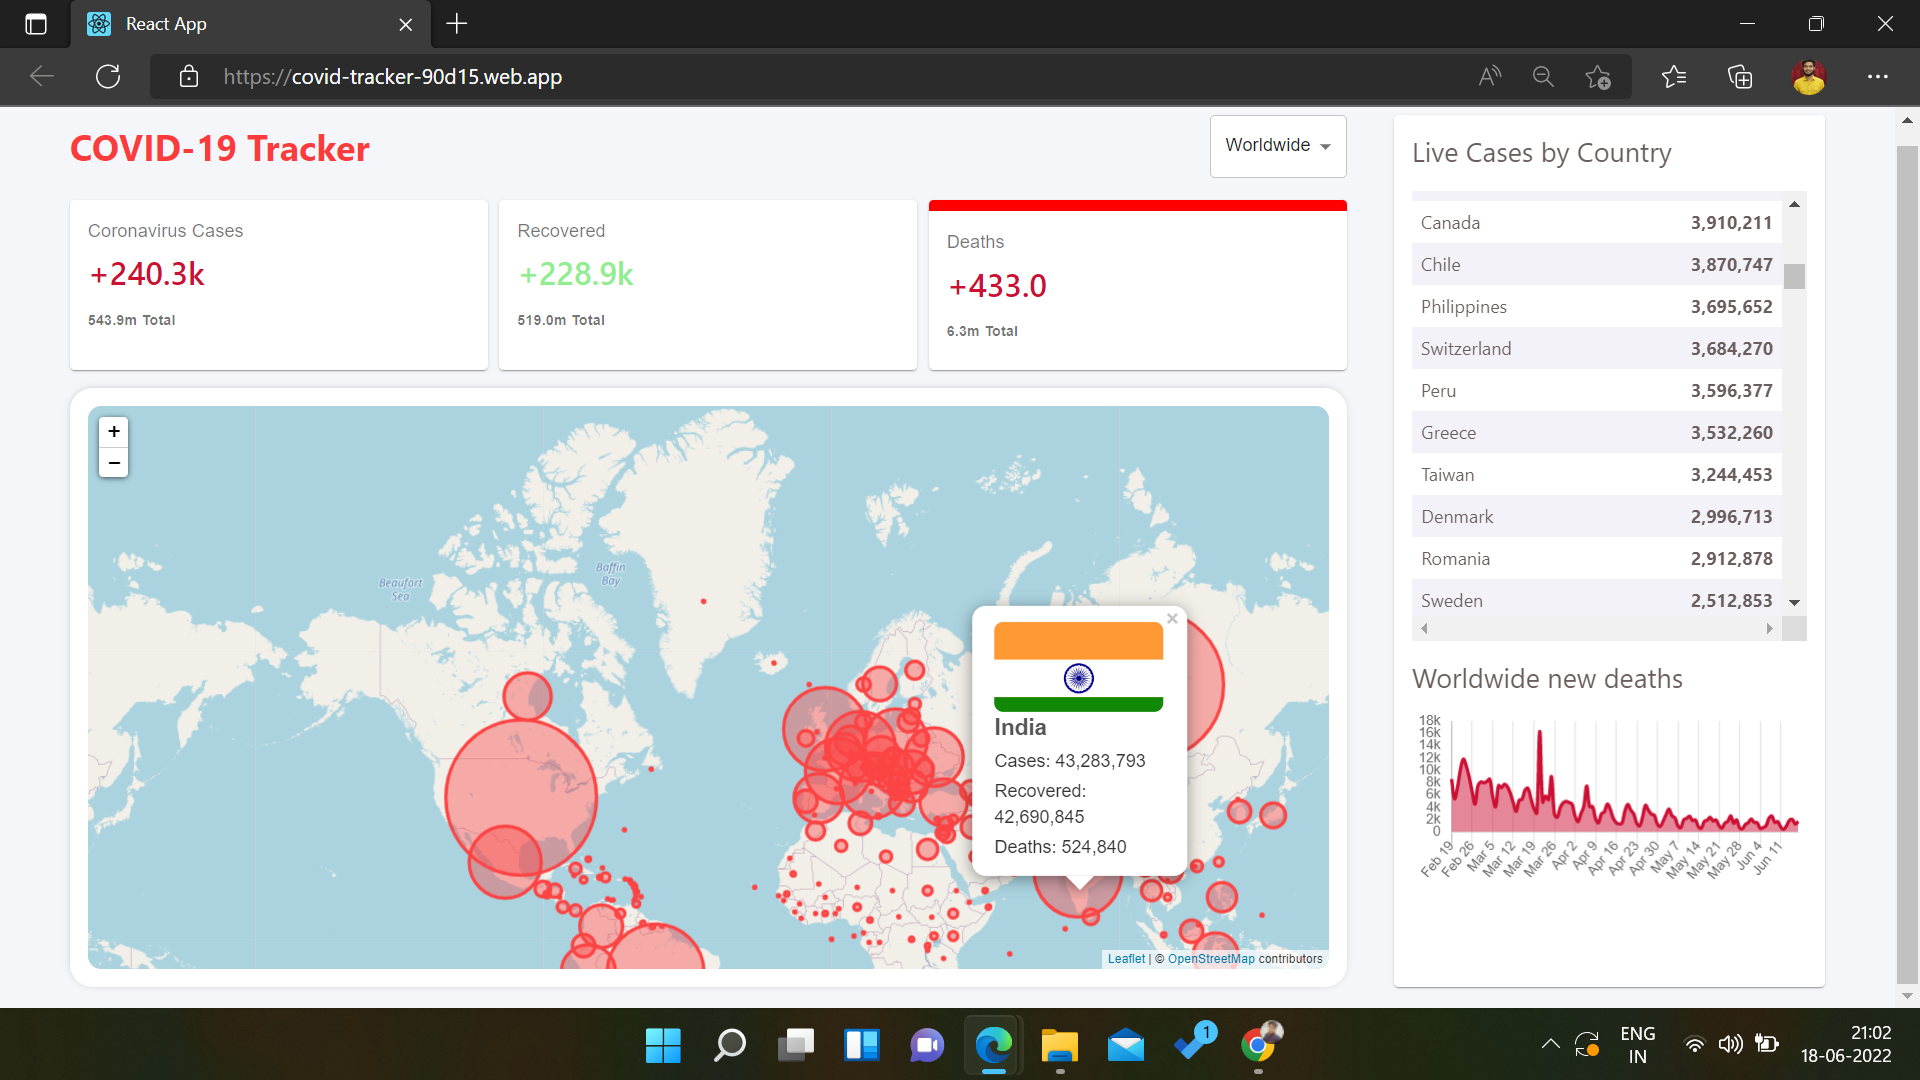The image size is (1920, 1080).
Task: Add this page to favorites
Action: click(1597, 76)
